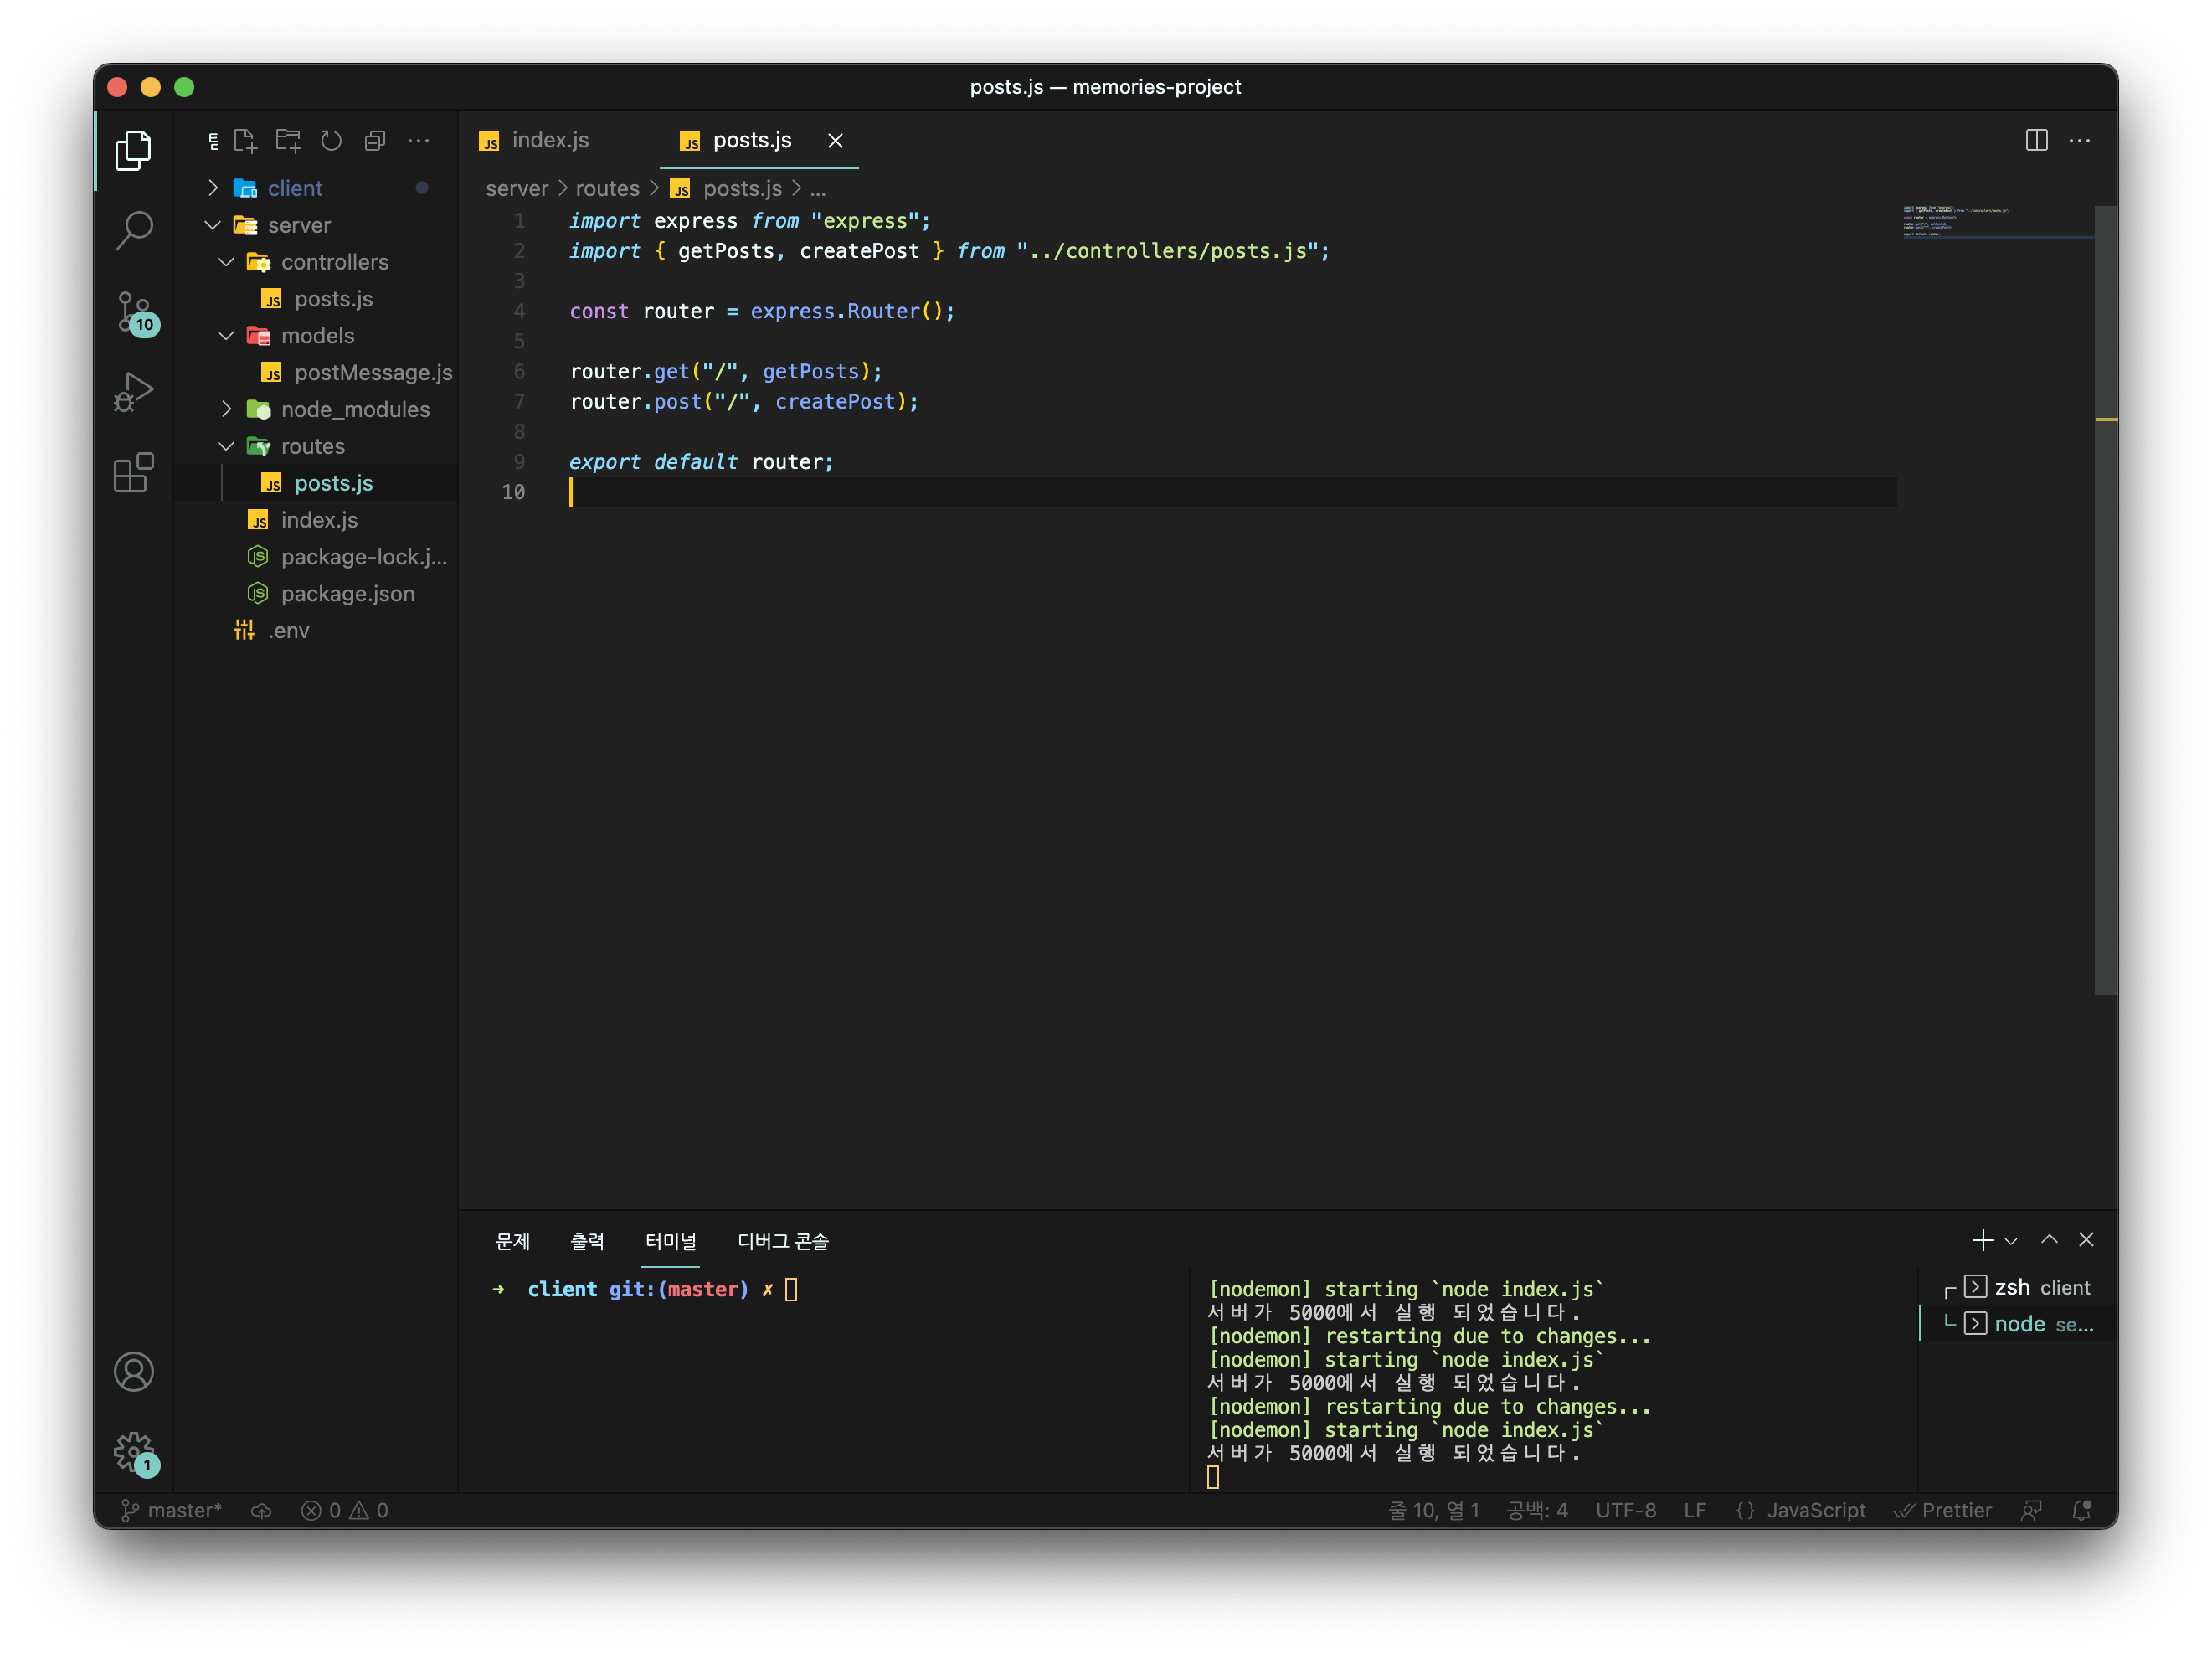This screenshot has height=1653, width=2212.
Task: Split the editor to the right
Action: click(x=2036, y=140)
